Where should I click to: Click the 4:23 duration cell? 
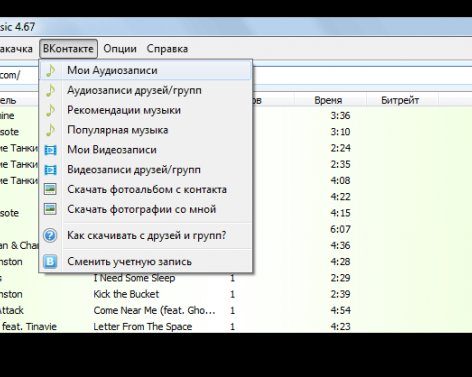340,327
